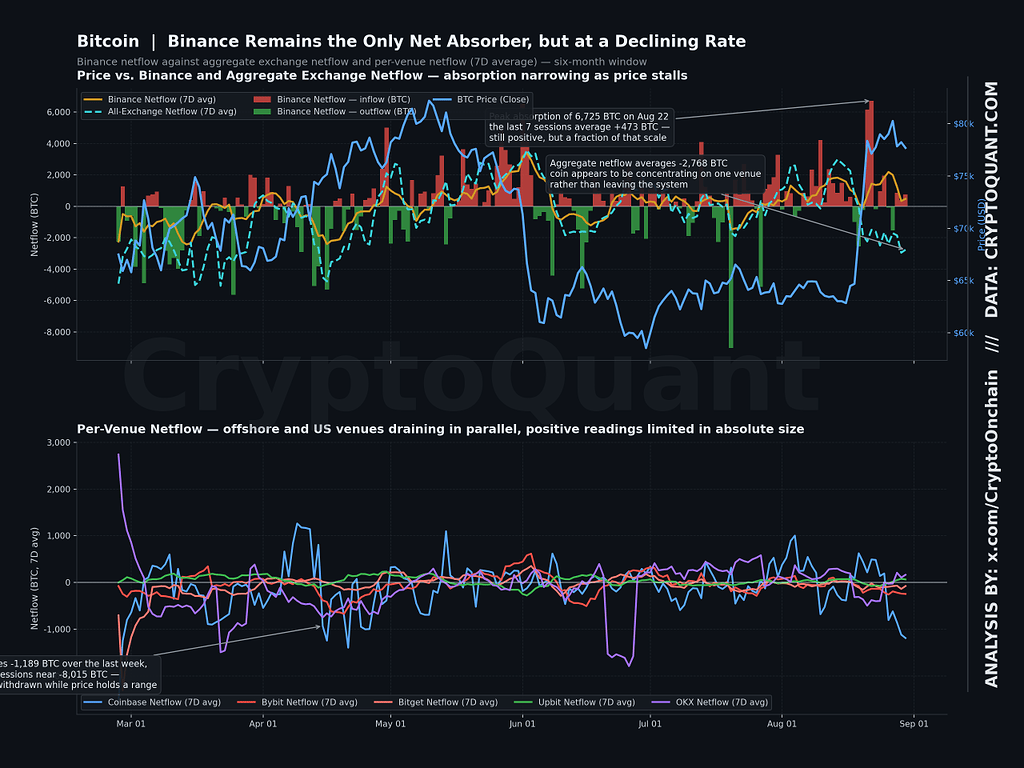Viewport: 1024px width, 768px height.
Task: Click the 'Binance Netflow (7D avg)' legend entry
Action: pyautogui.click(x=150, y=99)
